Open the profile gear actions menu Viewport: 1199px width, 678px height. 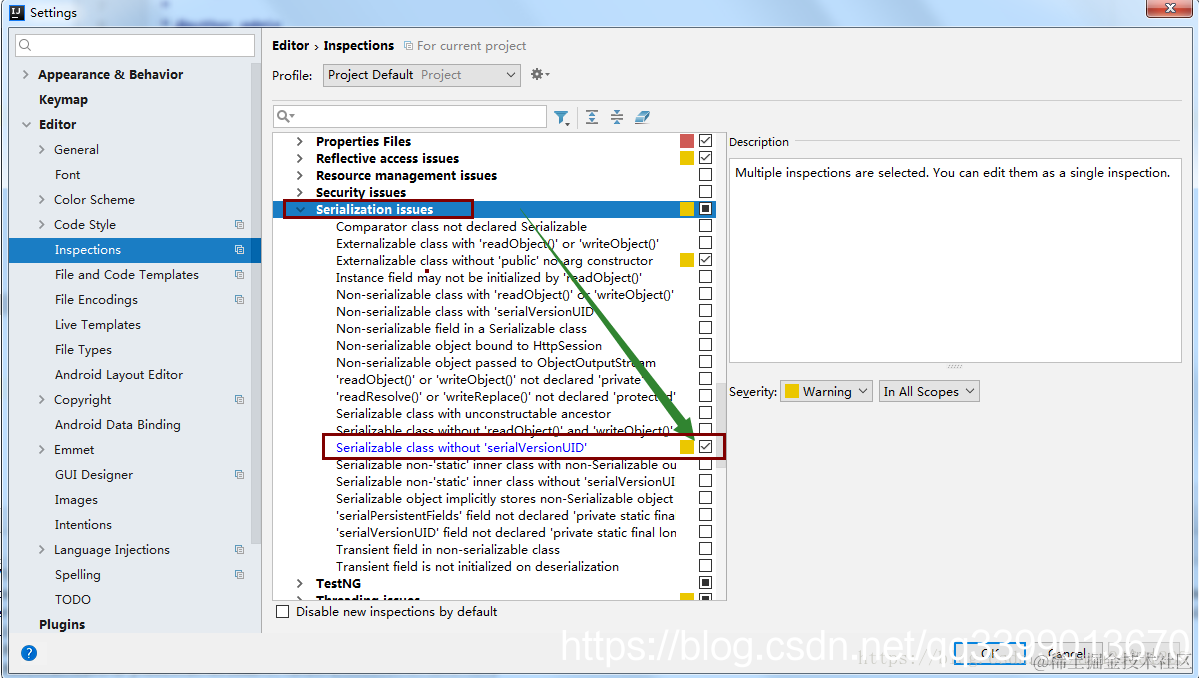540,74
